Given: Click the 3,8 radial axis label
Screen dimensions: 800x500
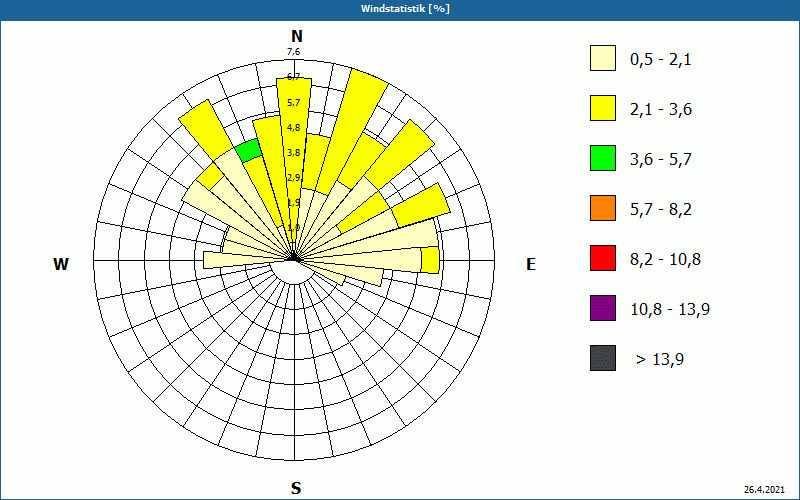Looking at the screenshot, I should click(293, 153).
